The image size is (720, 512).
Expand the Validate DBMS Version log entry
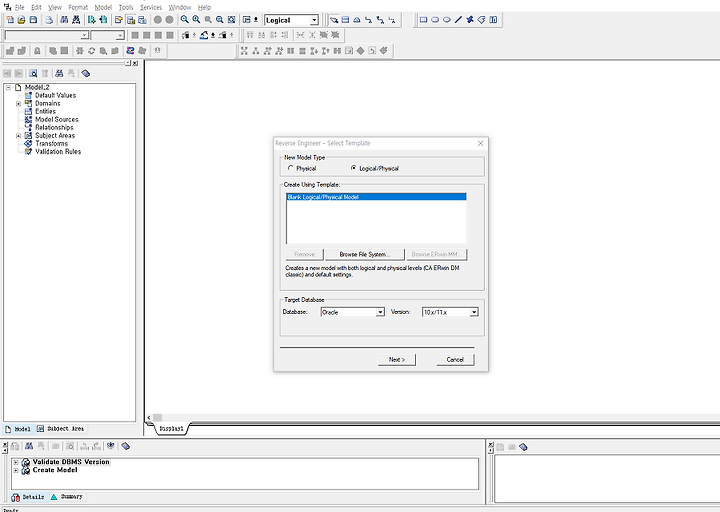tap(16, 462)
